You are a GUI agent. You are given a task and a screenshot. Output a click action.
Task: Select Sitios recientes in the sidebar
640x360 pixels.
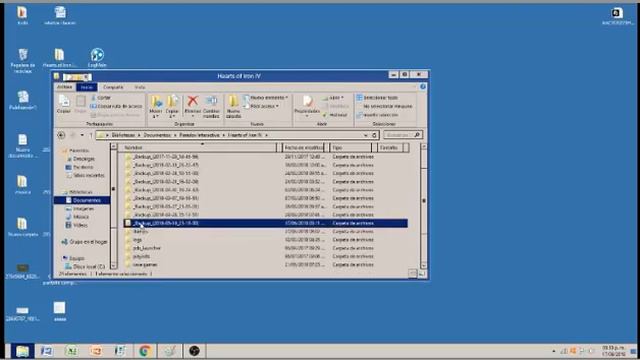coord(88,175)
